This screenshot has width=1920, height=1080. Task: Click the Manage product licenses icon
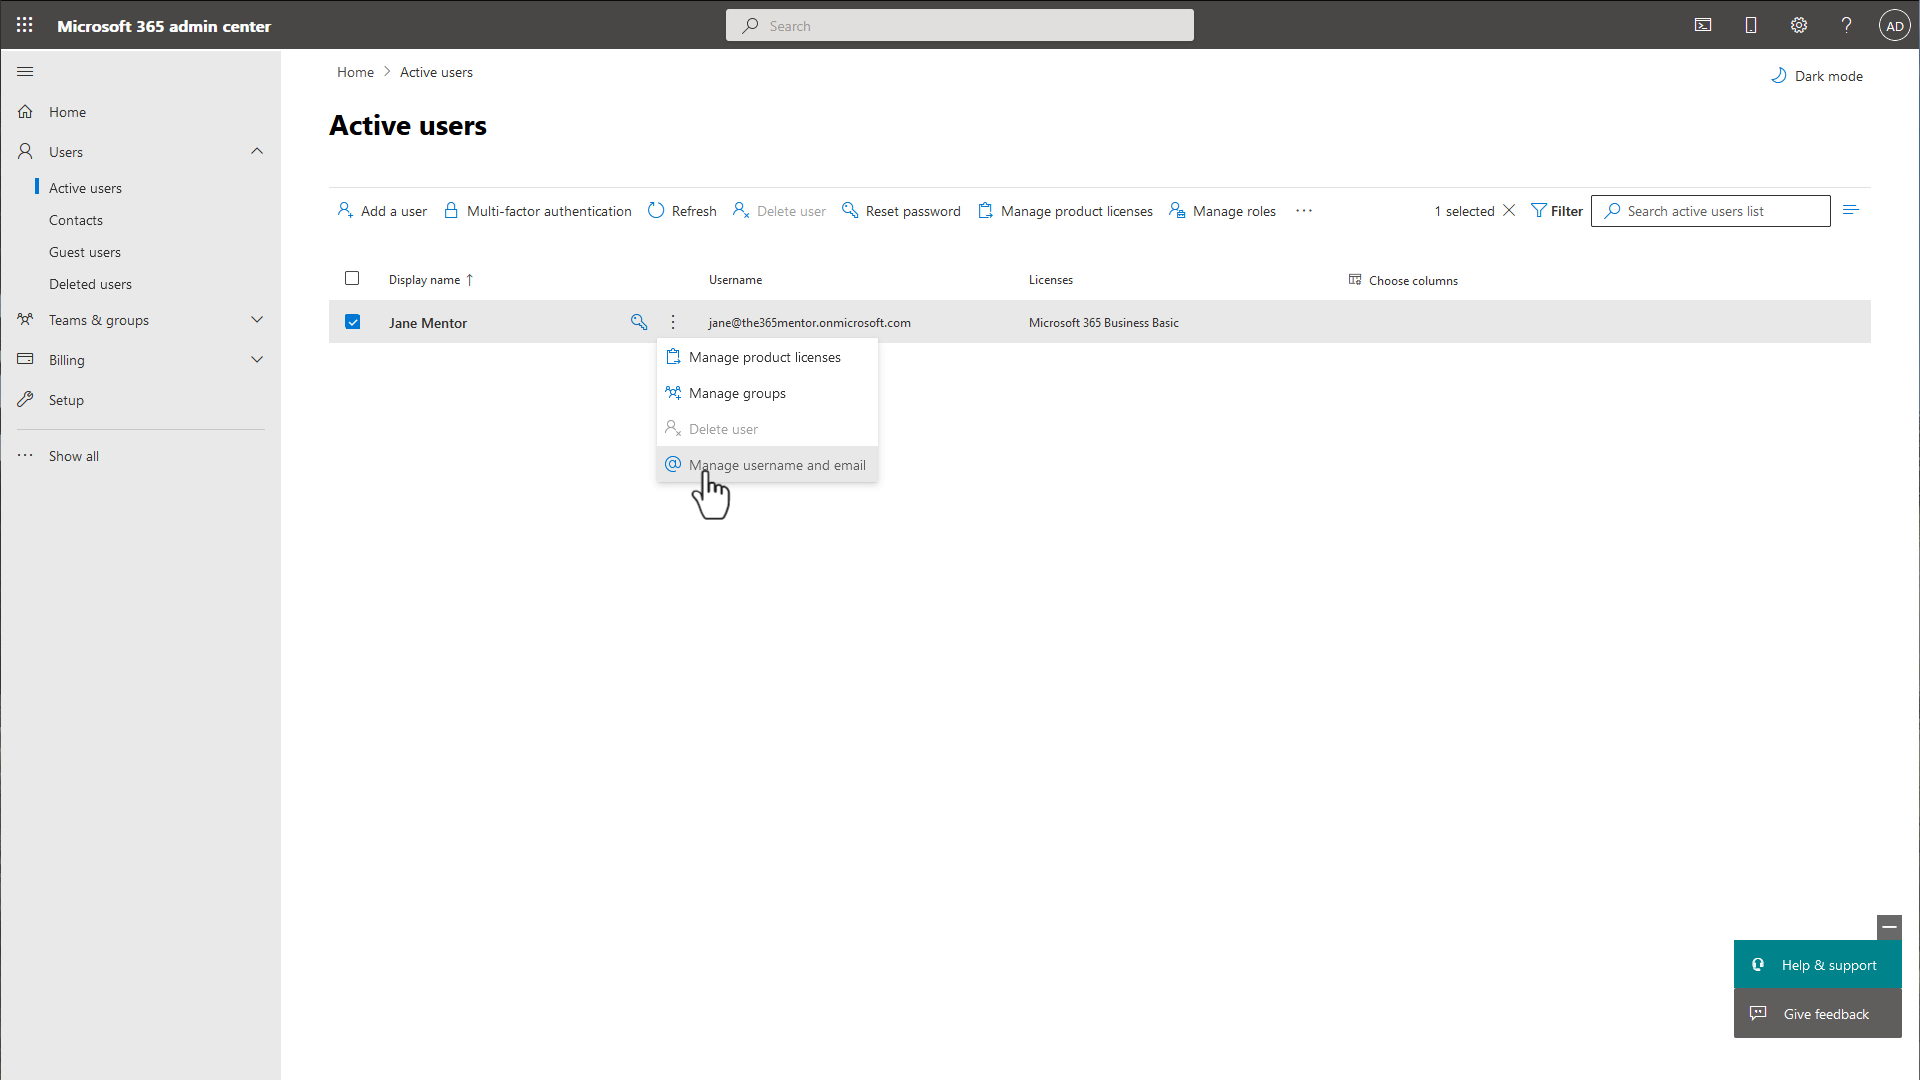673,356
